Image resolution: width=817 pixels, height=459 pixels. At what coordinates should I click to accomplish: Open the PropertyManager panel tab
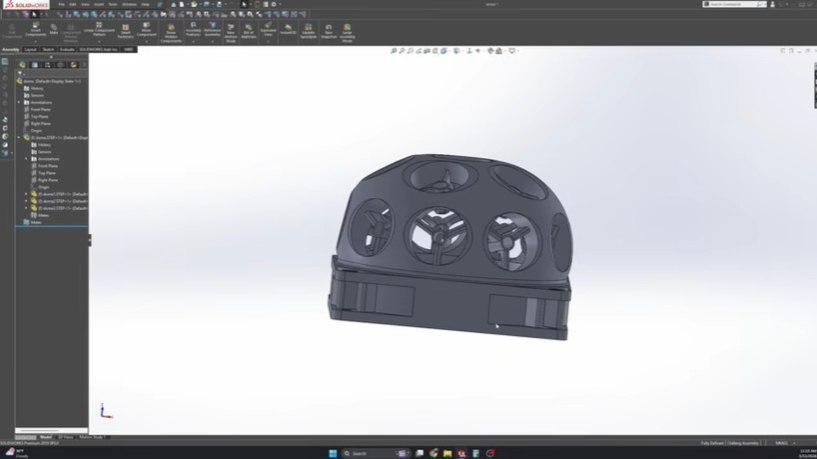point(35,65)
